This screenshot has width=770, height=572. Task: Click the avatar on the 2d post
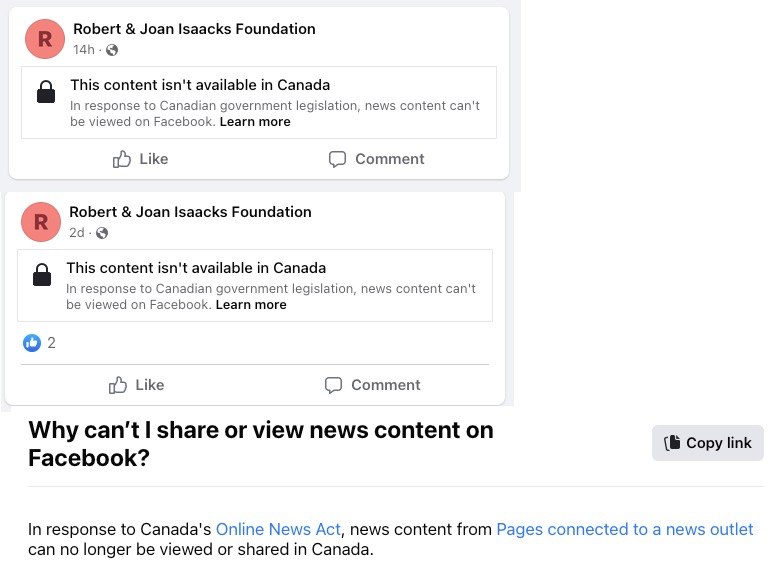pos(40,222)
